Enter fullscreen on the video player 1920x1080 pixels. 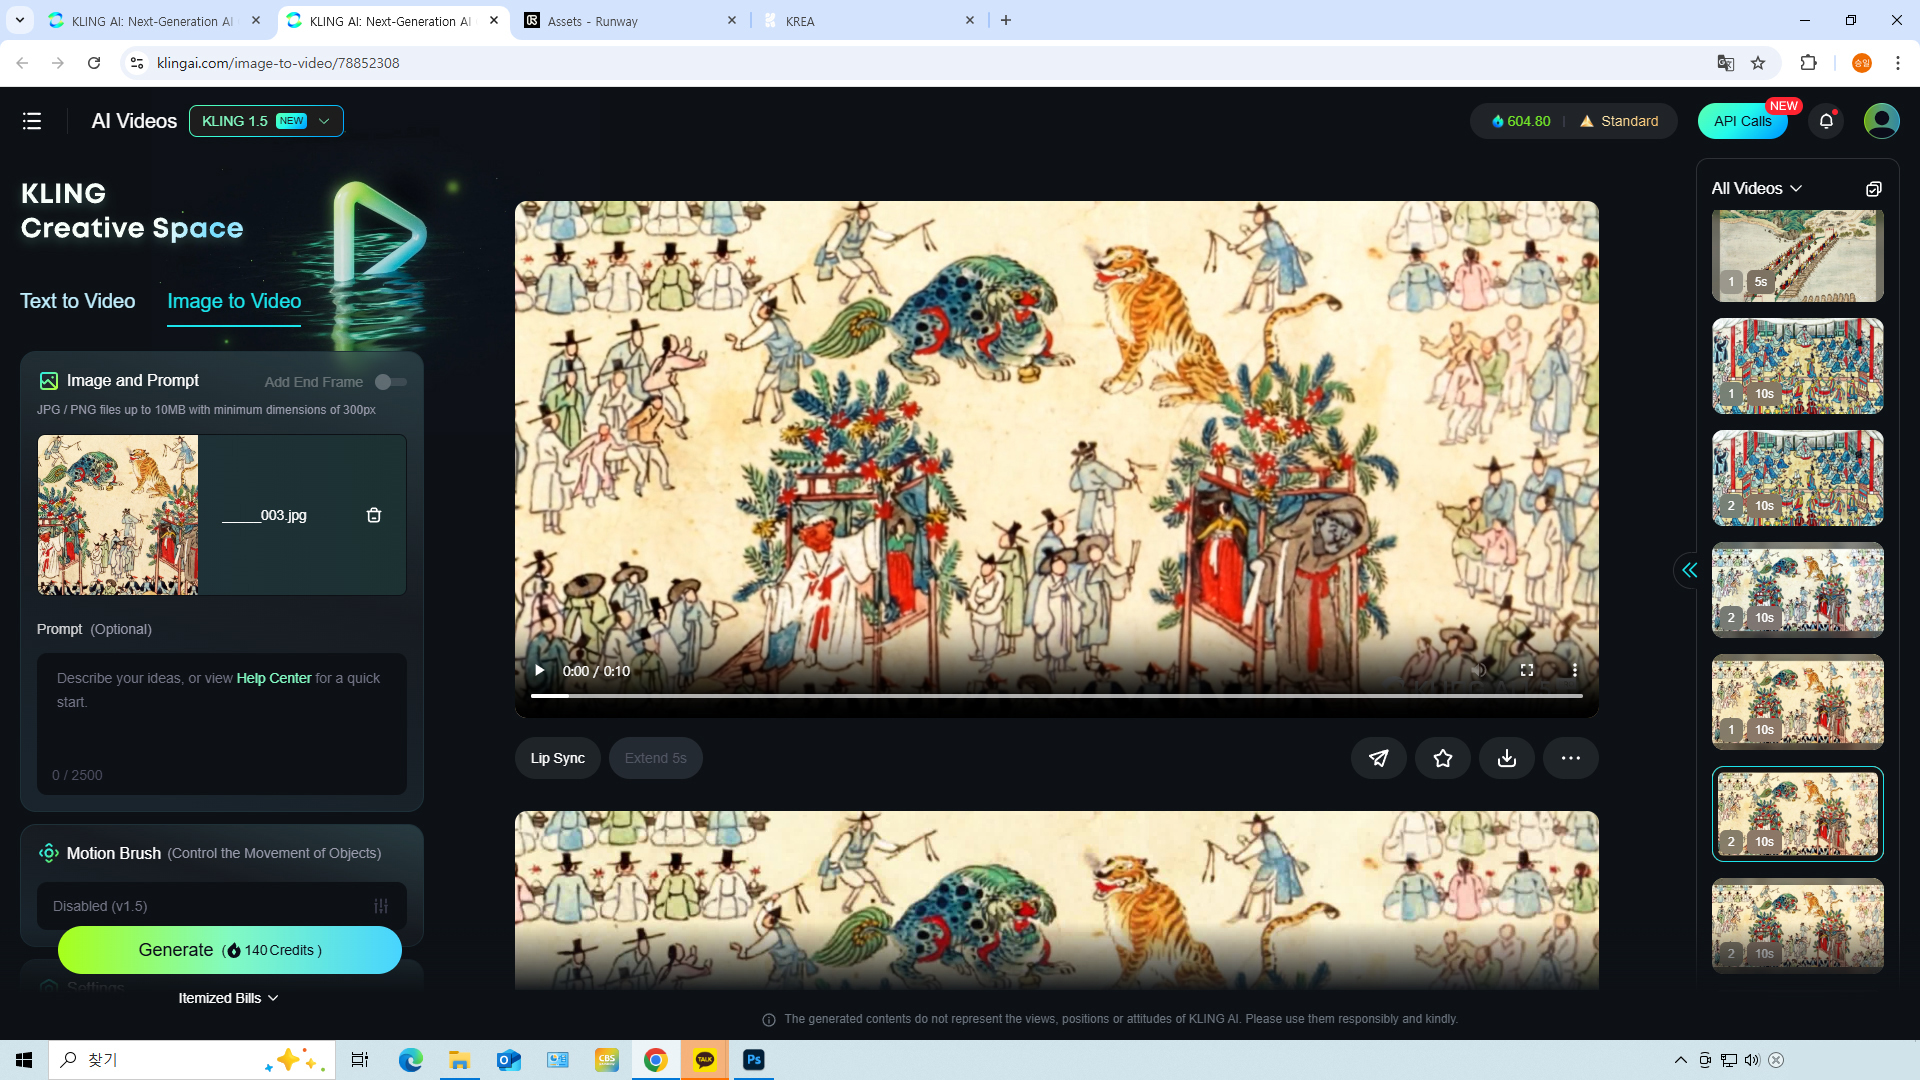pos(1526,670)
